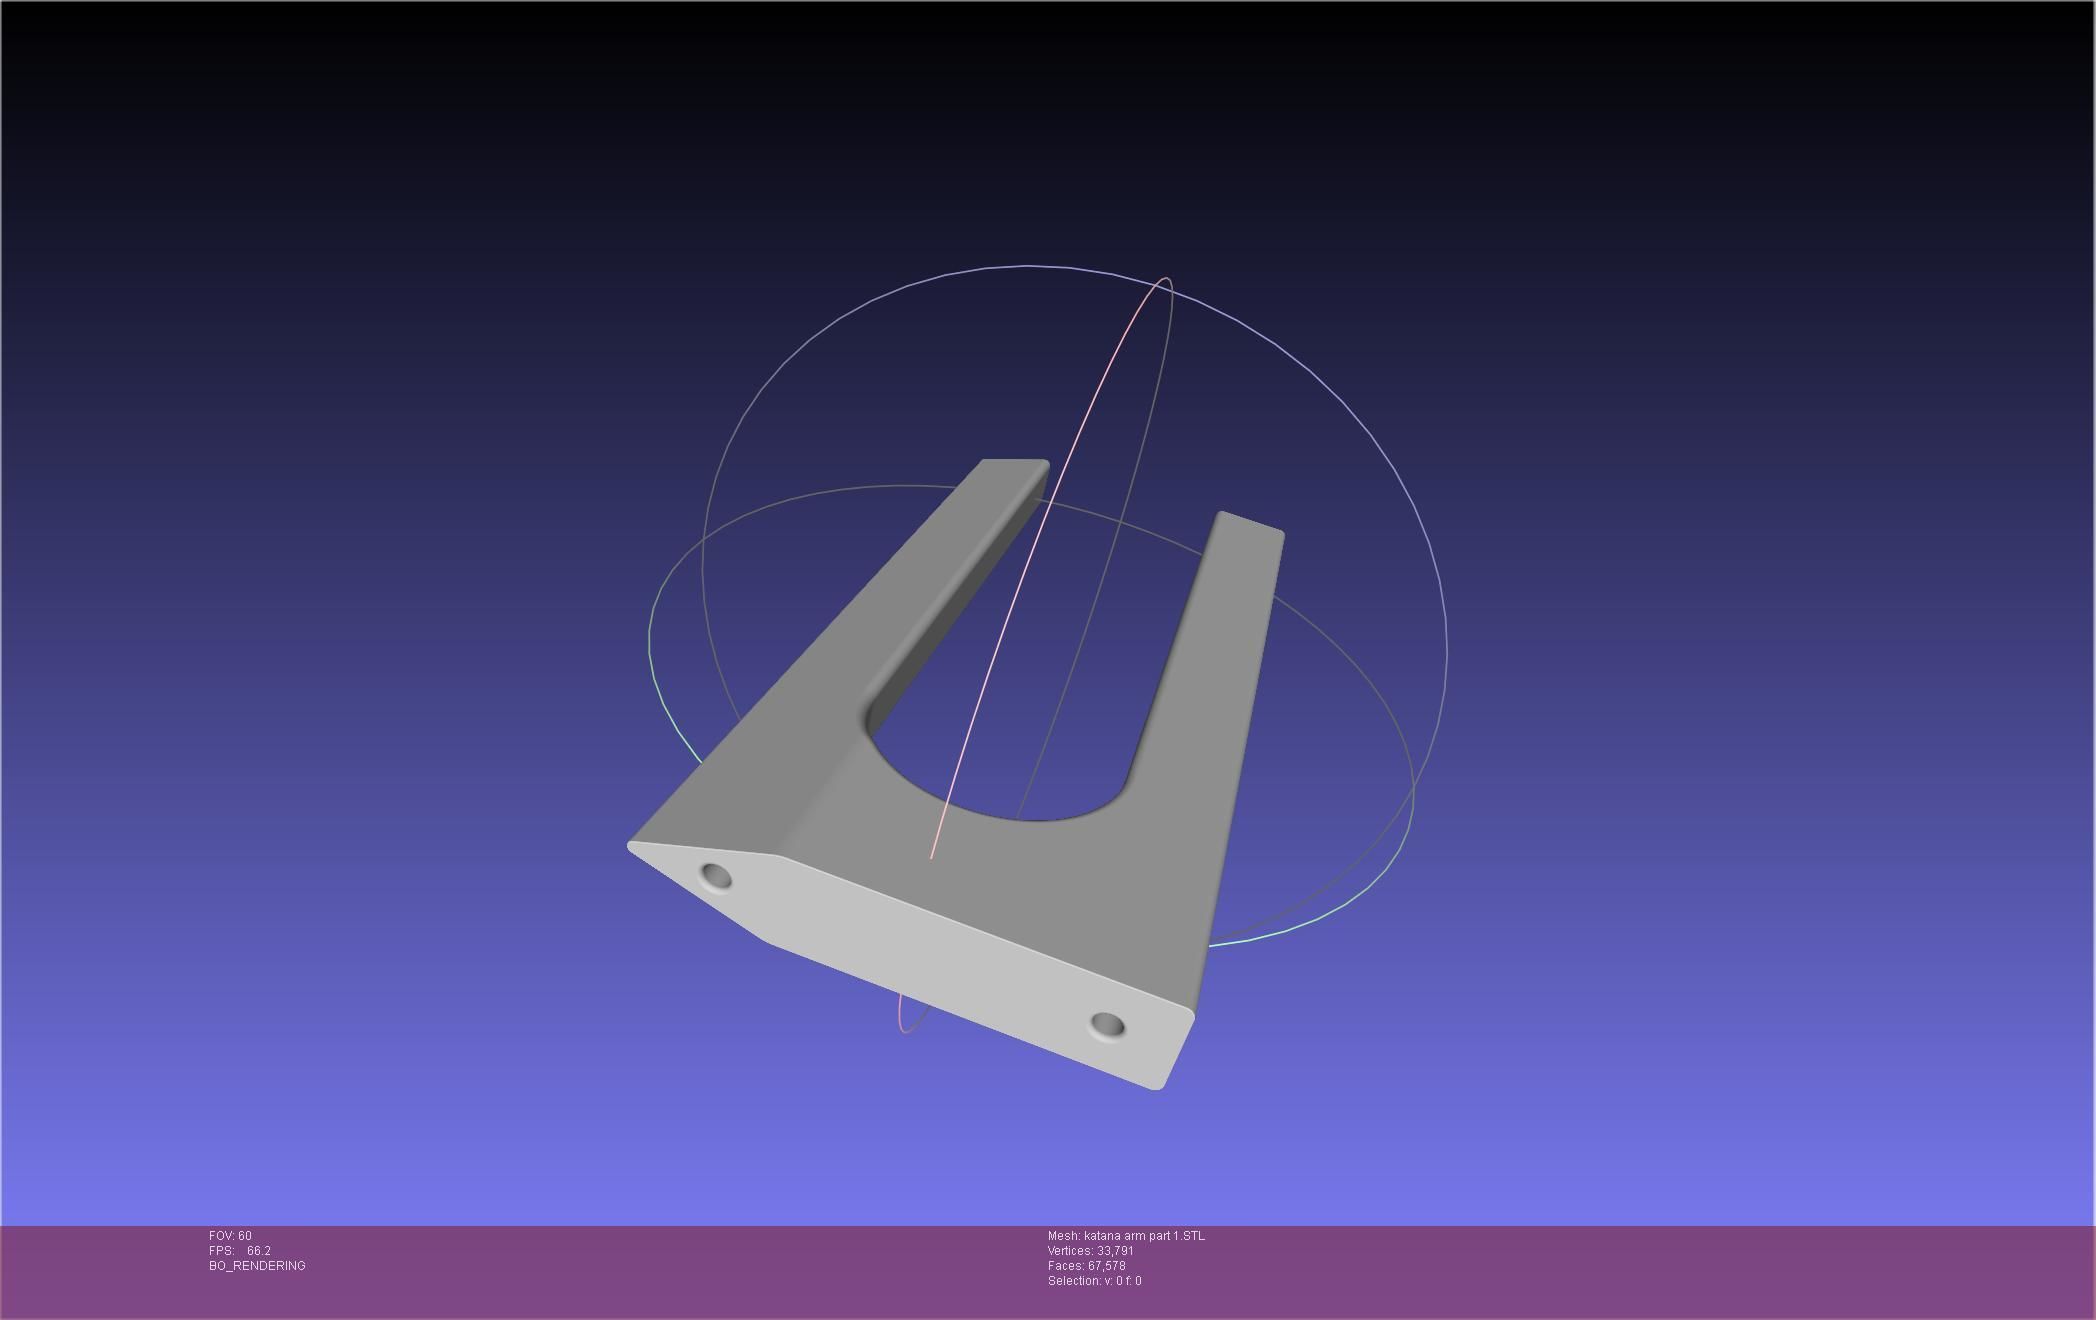2096x1320 pixels.
Task: Click 'Mesh: katana arm part 1.STL' text
Action: [1126, 1236]
